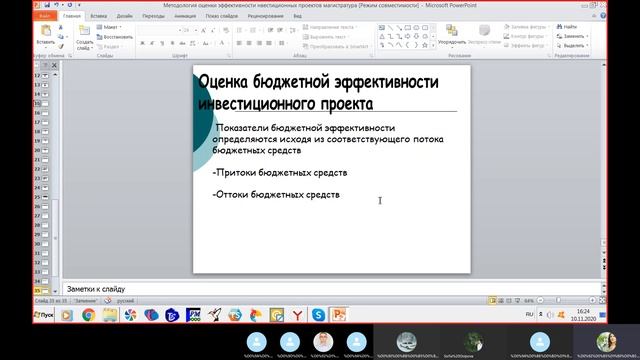Click the Восстановить (Reset) button
This screenshot has width=640, height=360.
(x=115, y=37)
